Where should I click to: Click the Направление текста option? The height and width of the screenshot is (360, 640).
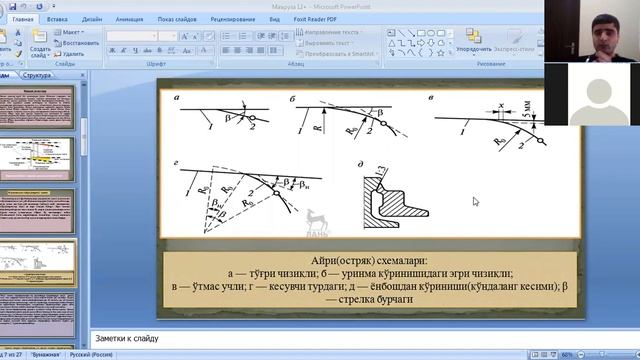[x=328, y=32]
